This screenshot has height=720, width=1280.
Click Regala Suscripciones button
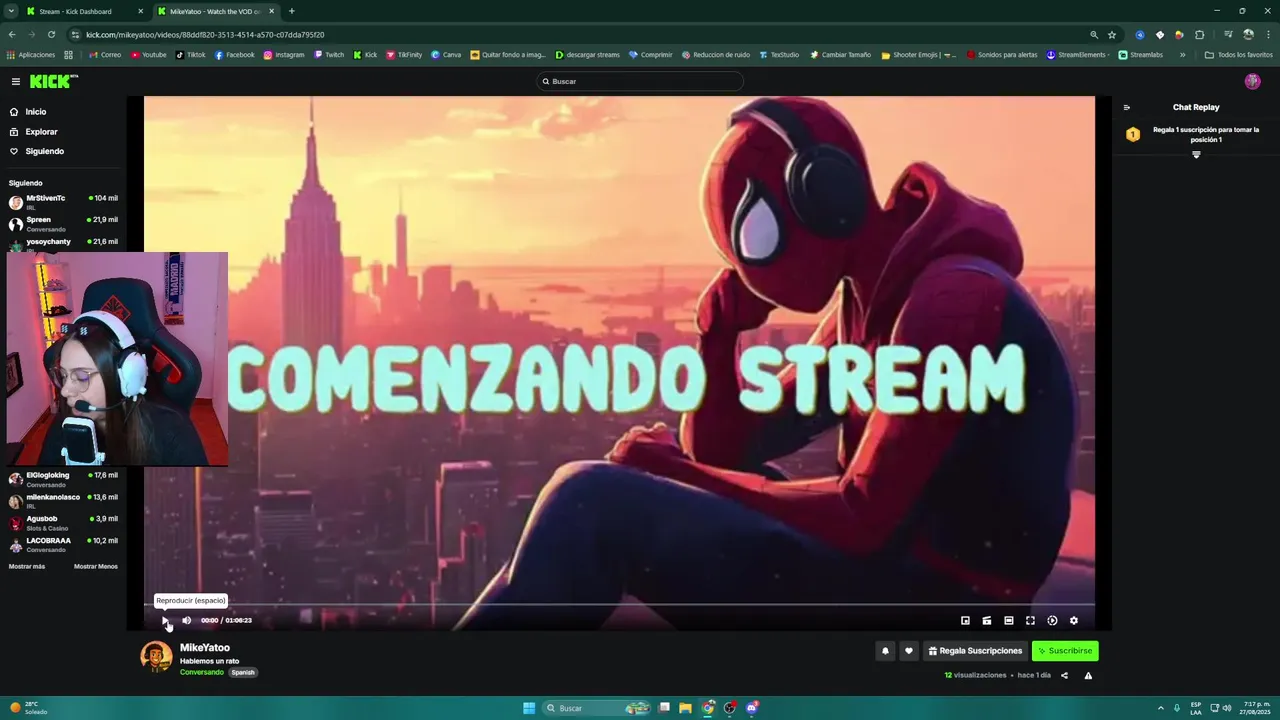click(975, 651)
